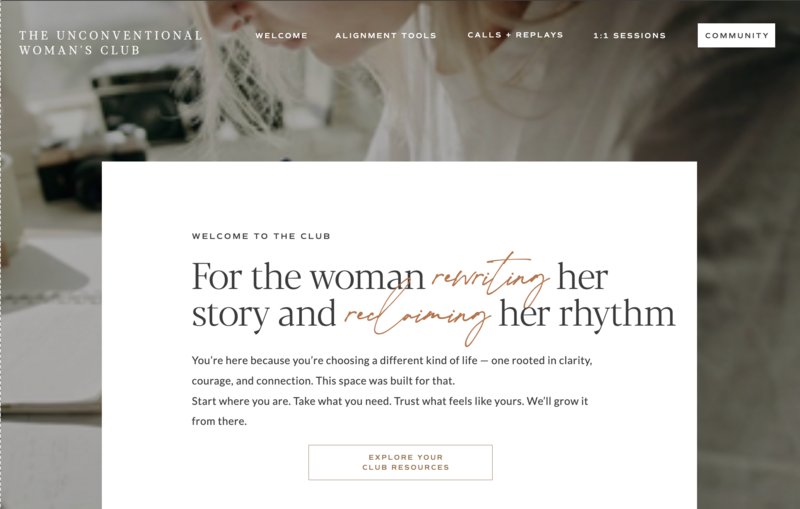Click the word 'story' in the headline
This screenshot has width=800, height=509.
[x=230, y=315]
